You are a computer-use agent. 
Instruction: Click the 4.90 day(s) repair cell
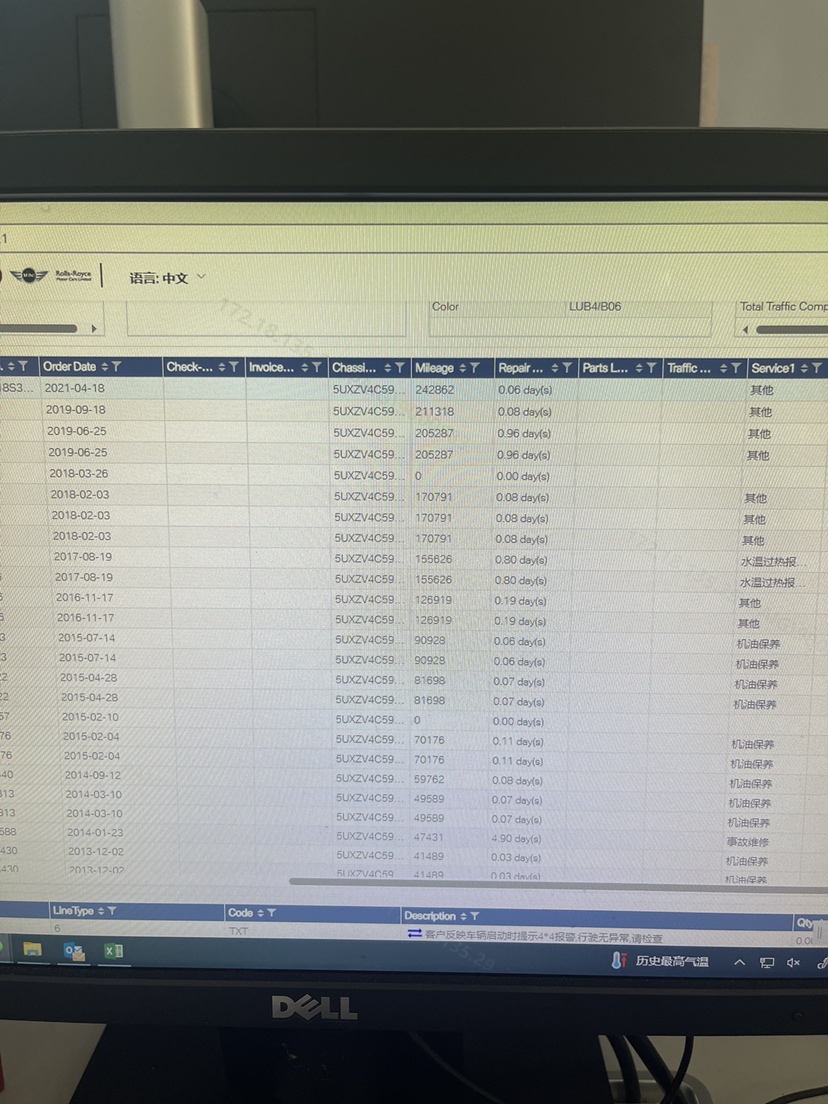point(516,839)
